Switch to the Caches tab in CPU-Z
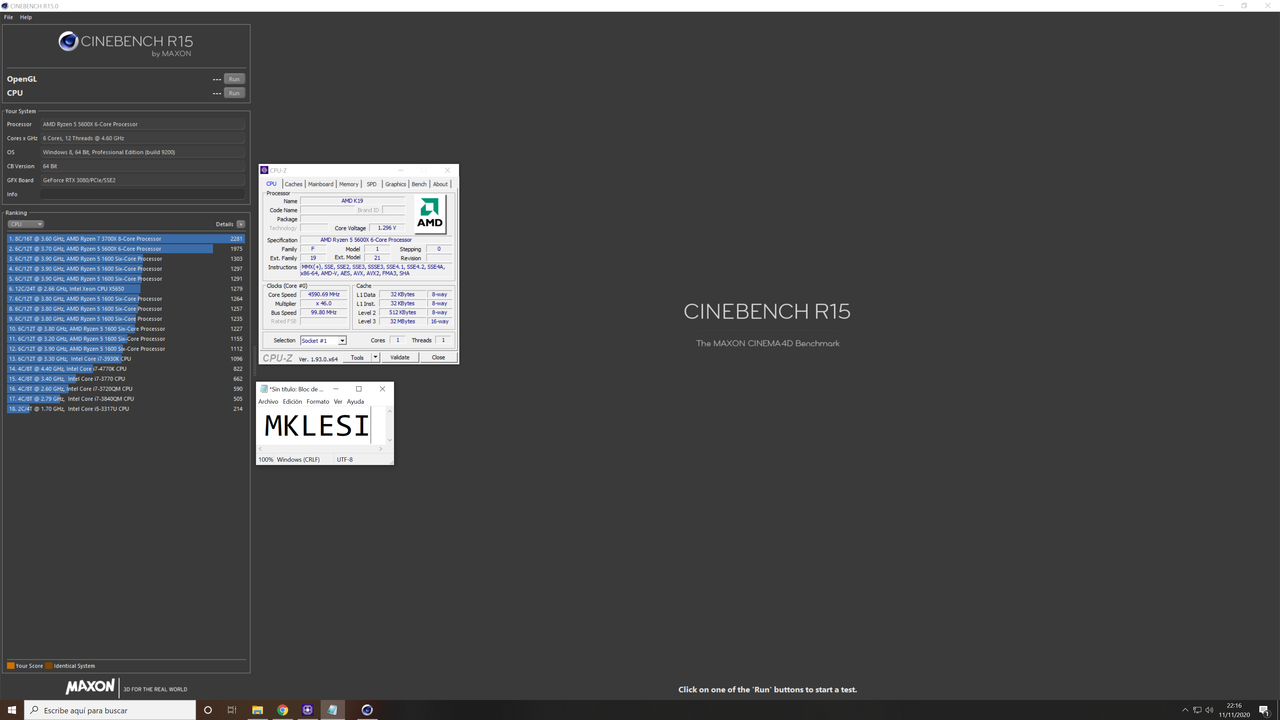This screenshot has height=720, width=1280. click(293, 184)
